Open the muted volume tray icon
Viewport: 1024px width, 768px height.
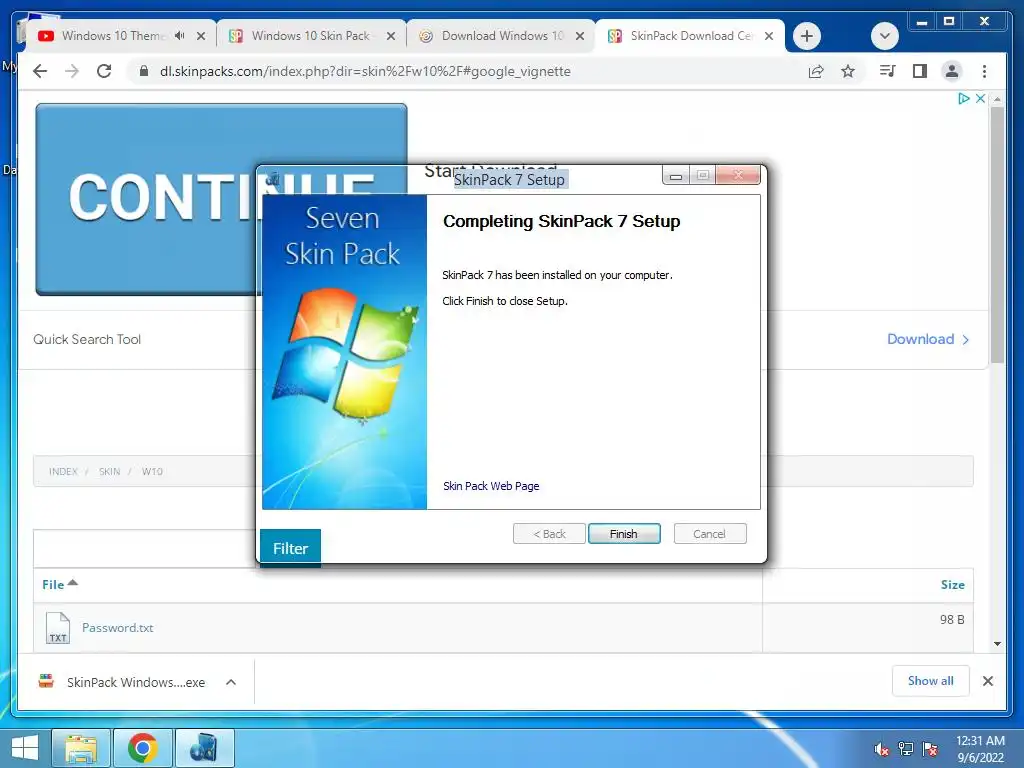click(x=882, y=749)
